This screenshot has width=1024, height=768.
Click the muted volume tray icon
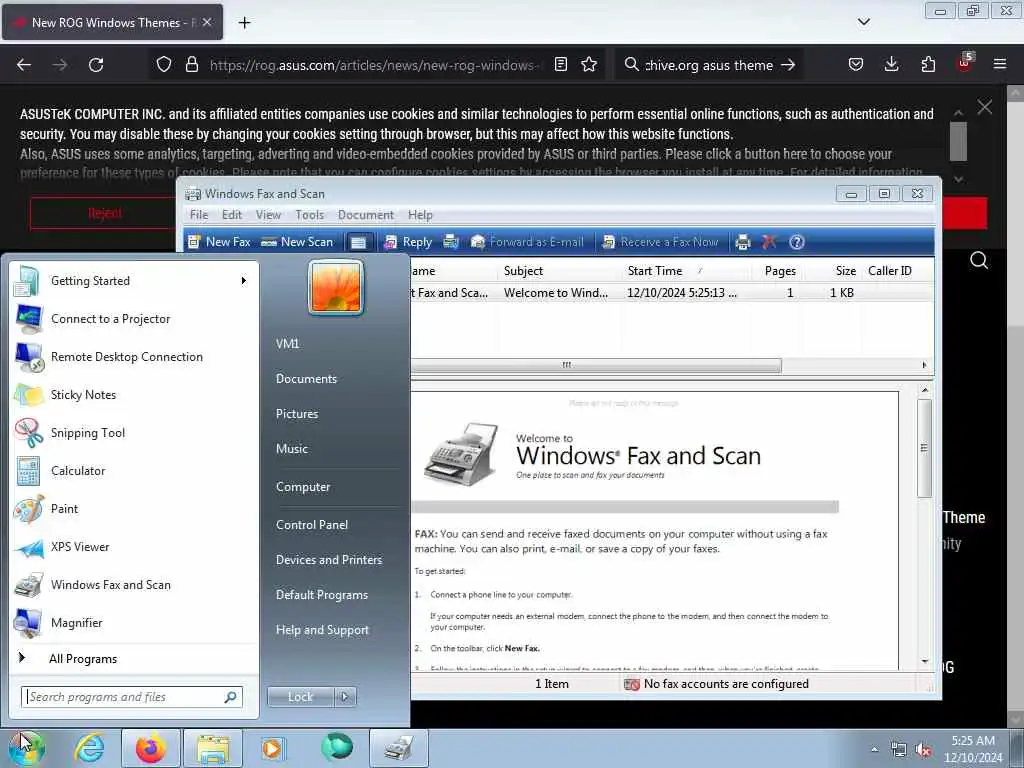point(923,750)
